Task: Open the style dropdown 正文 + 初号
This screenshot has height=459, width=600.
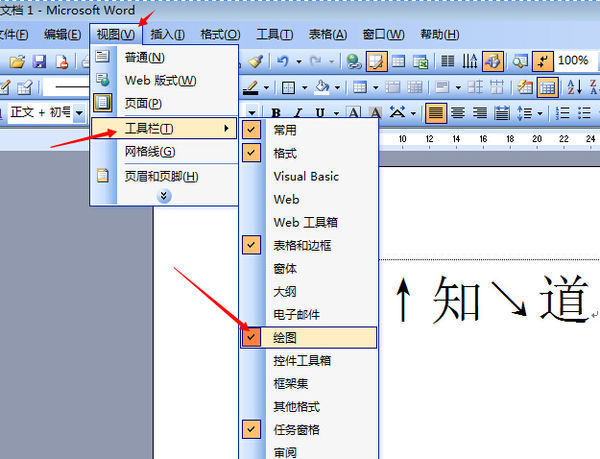Action: point(79,113)
